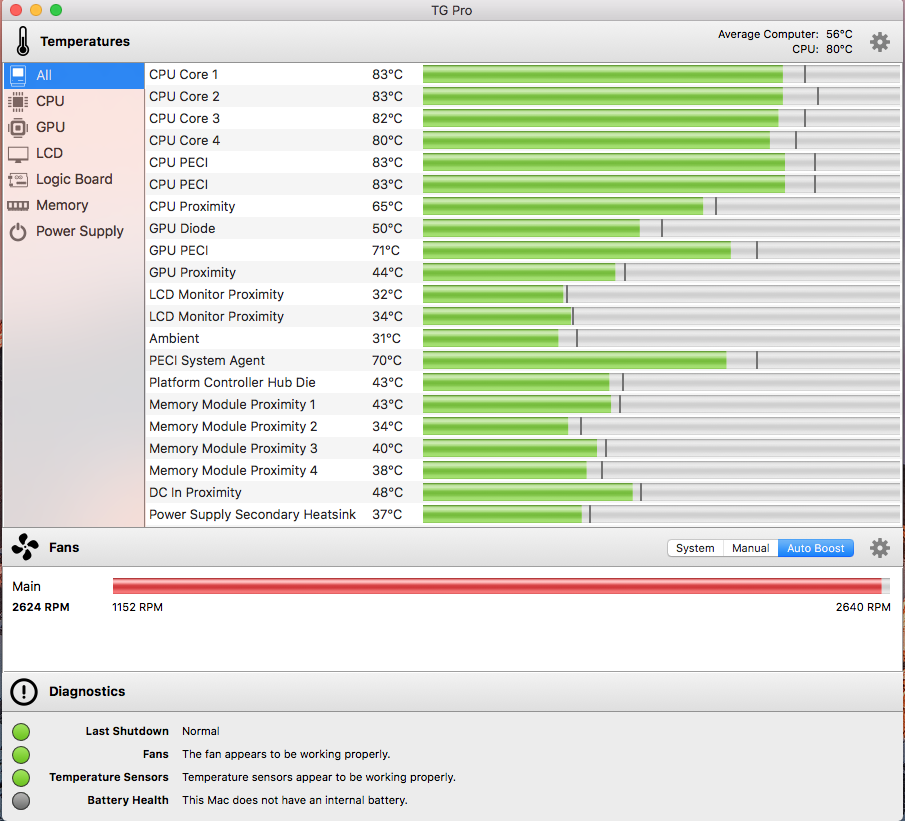Select the CPU Core 3 row label
905x821 pixels.
(x=184, y=118)
